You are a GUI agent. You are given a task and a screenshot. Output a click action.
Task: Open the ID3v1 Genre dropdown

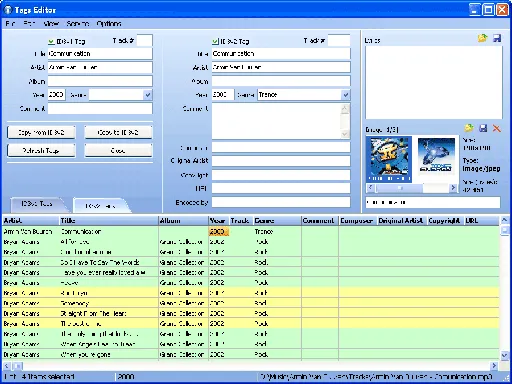click(x=148, y=95)
